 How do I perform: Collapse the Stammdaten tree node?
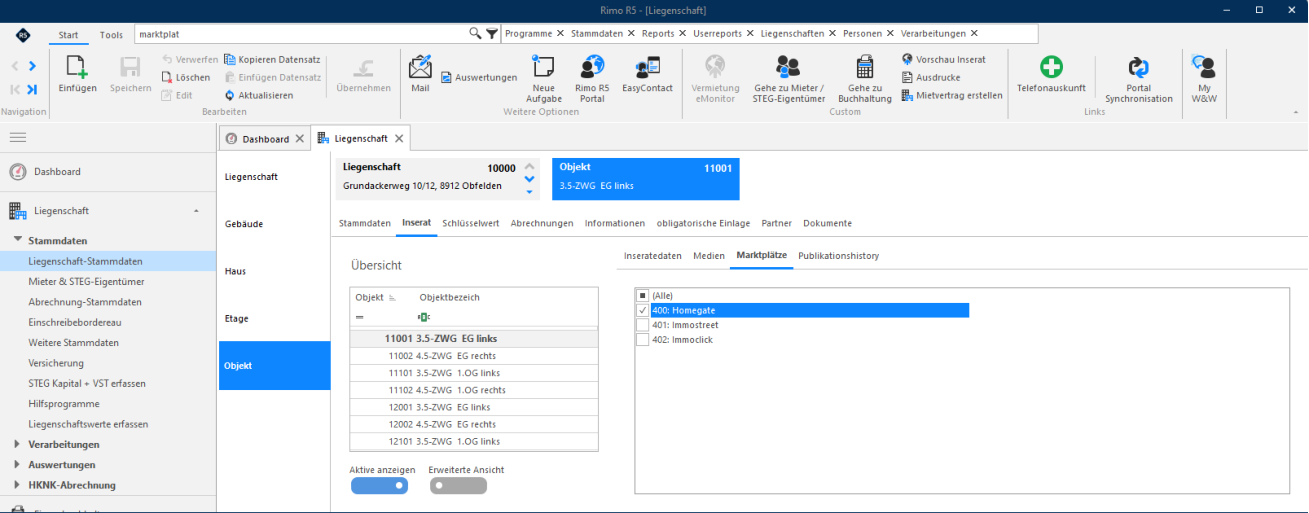pos(18,240)
